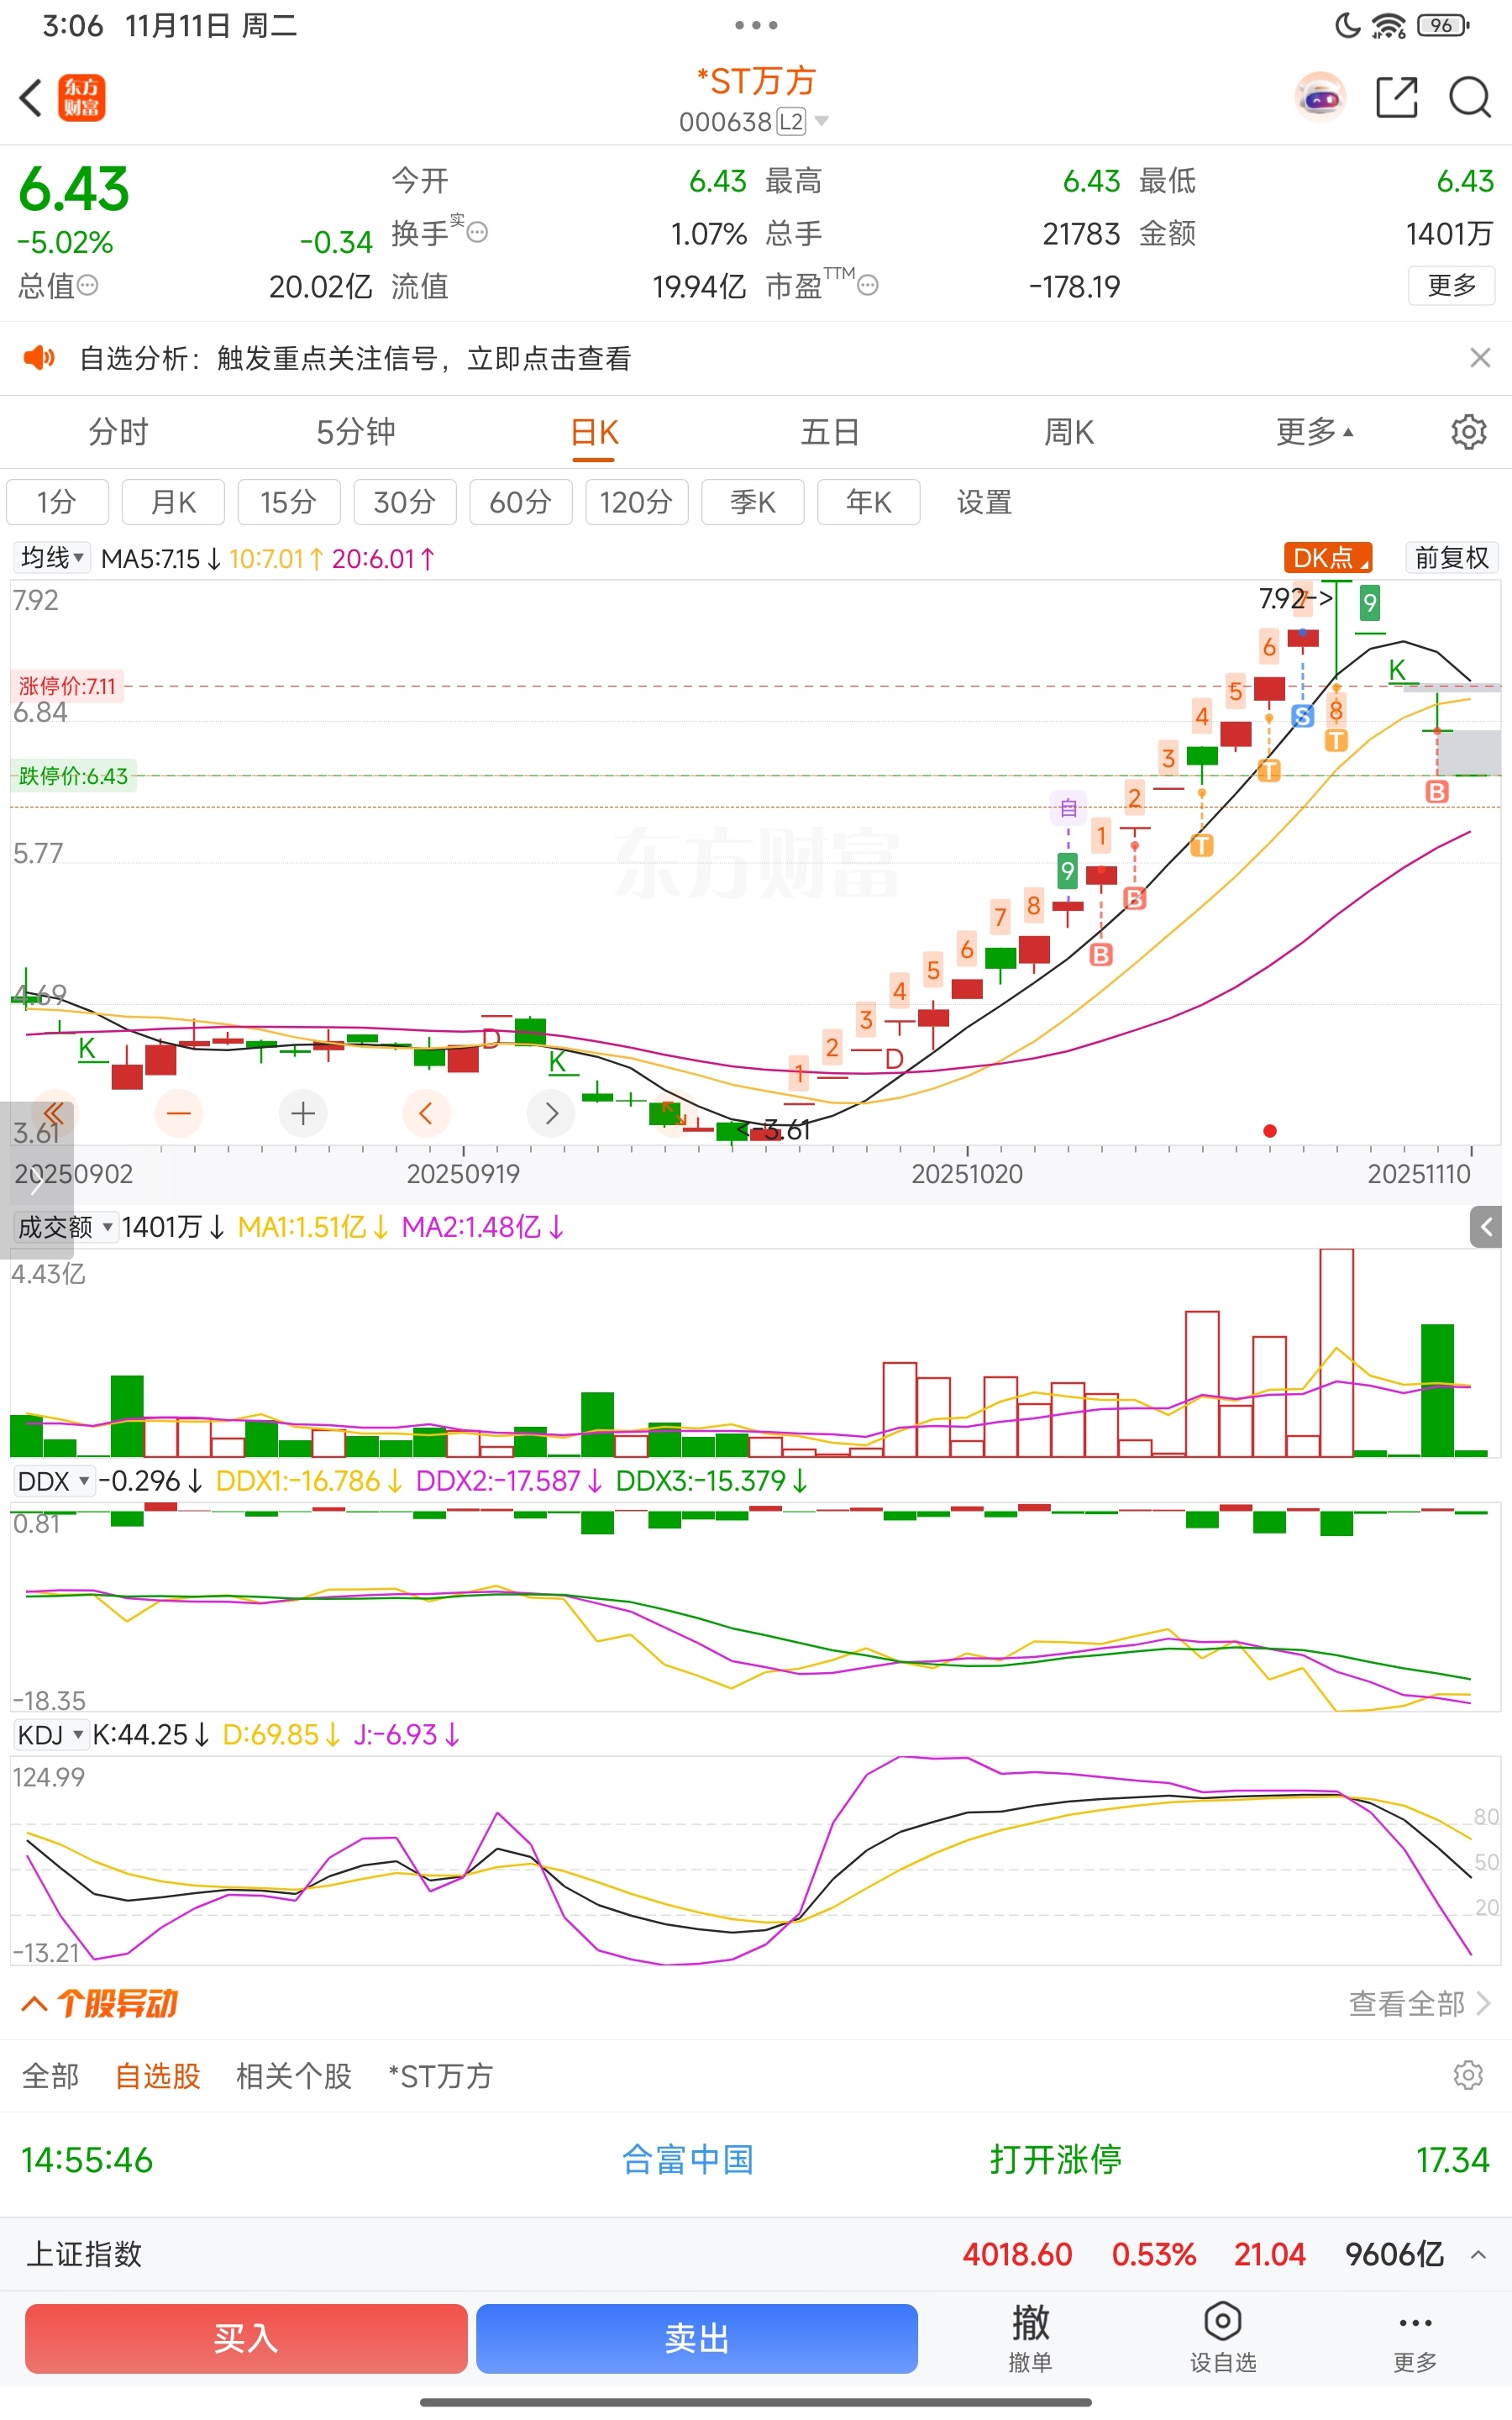Screen dimensions: 1512x2420
Task: Tap 更多 button in quote details
Action: point(1452,285)
